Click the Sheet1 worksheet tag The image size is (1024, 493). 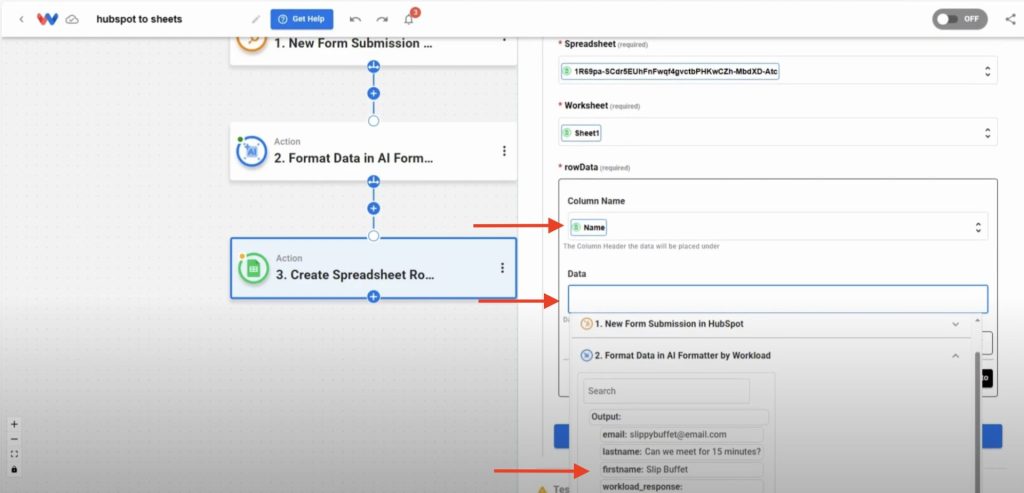pyautogui.click(x=581, y=133)
